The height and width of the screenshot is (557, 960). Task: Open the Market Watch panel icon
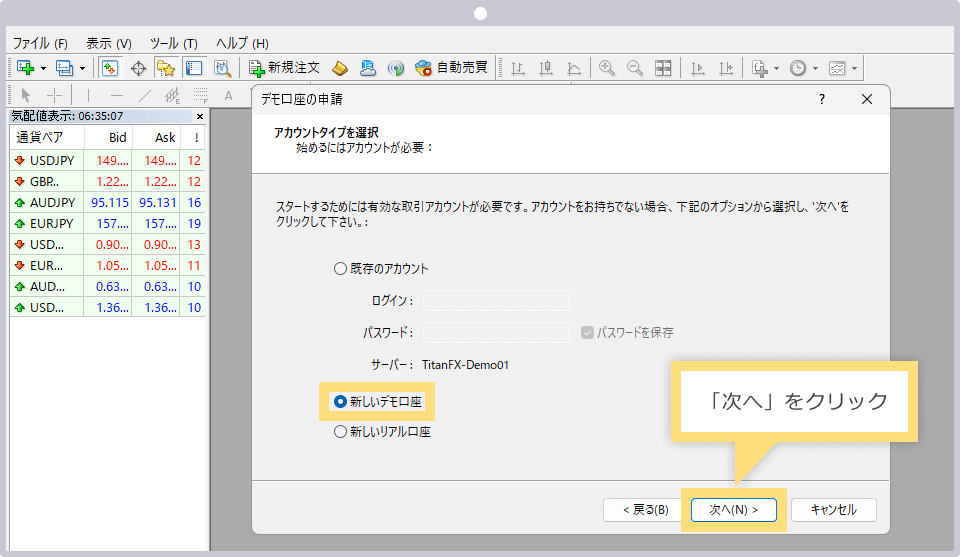click(x=110, y=68)
